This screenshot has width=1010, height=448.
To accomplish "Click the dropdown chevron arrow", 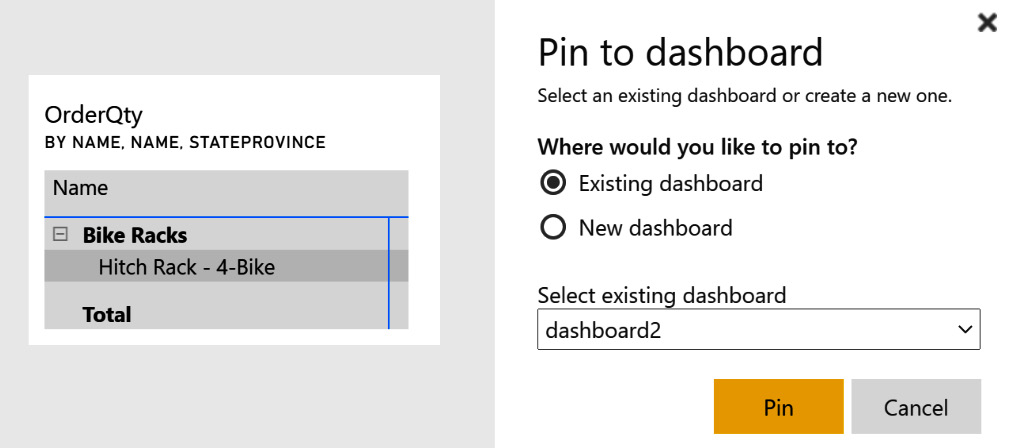I will (965, 329).
